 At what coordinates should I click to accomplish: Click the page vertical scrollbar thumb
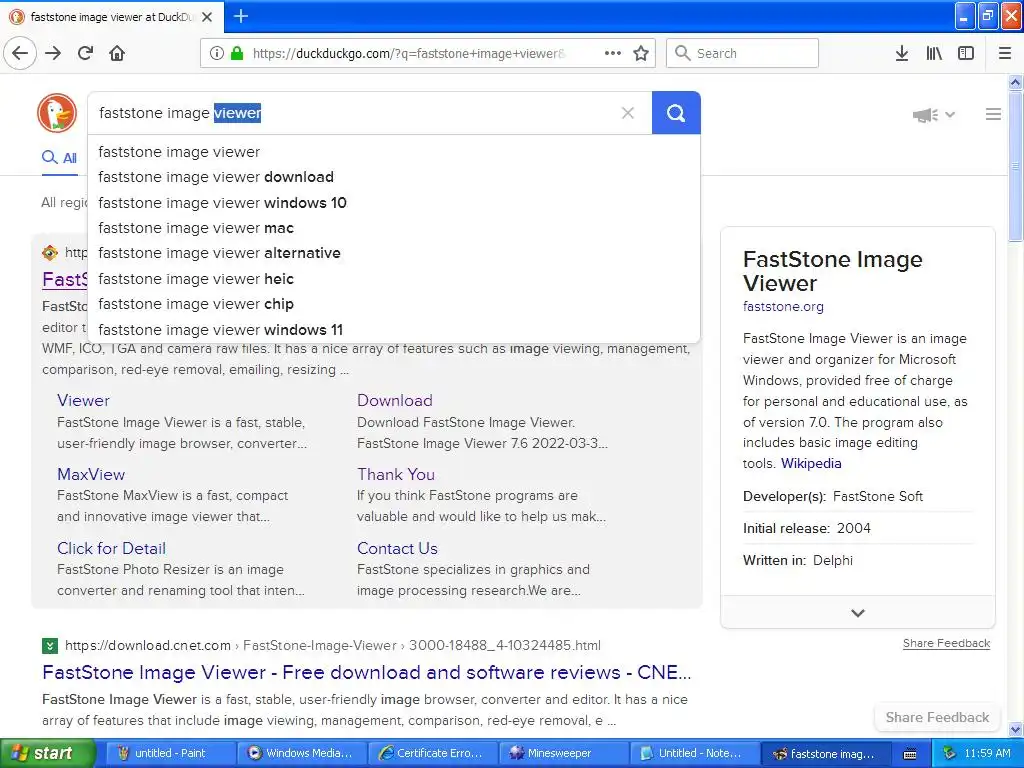[1016, 167]
